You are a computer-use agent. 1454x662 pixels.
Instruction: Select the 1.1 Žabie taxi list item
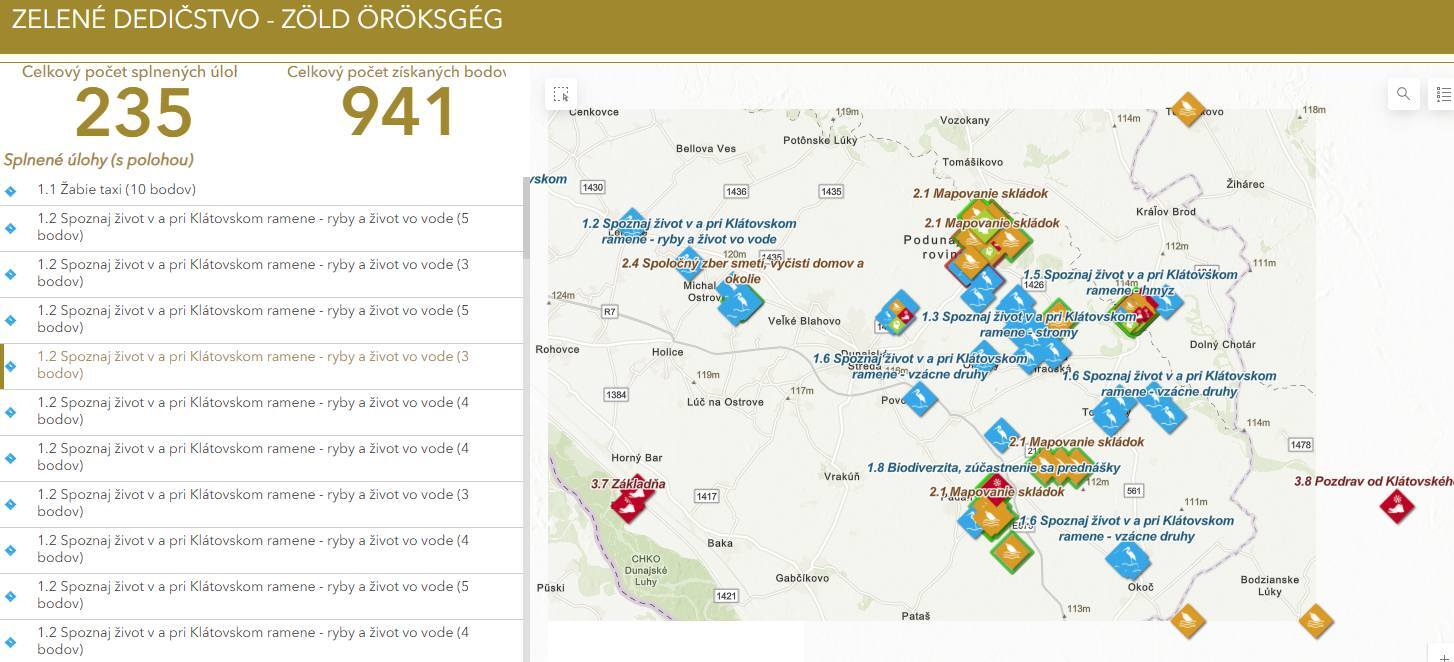pos(116,189)
